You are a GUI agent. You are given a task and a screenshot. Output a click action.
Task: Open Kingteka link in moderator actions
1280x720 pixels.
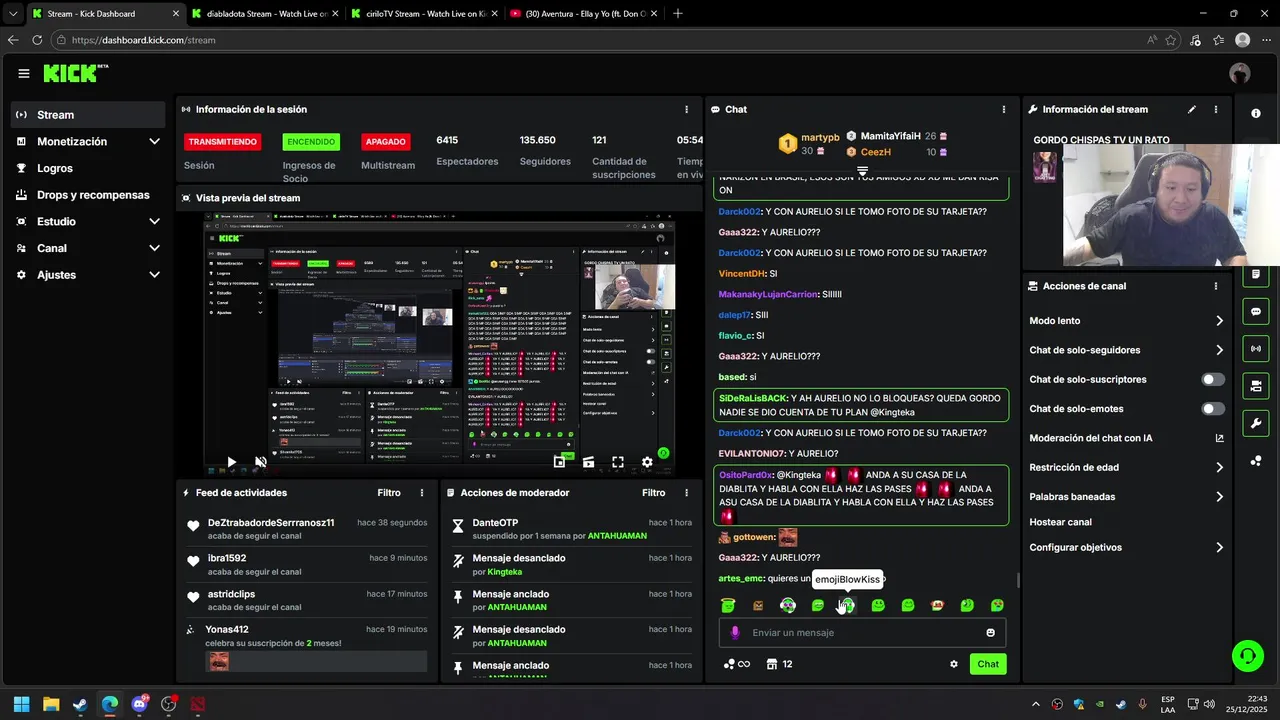tap(504, 572)
